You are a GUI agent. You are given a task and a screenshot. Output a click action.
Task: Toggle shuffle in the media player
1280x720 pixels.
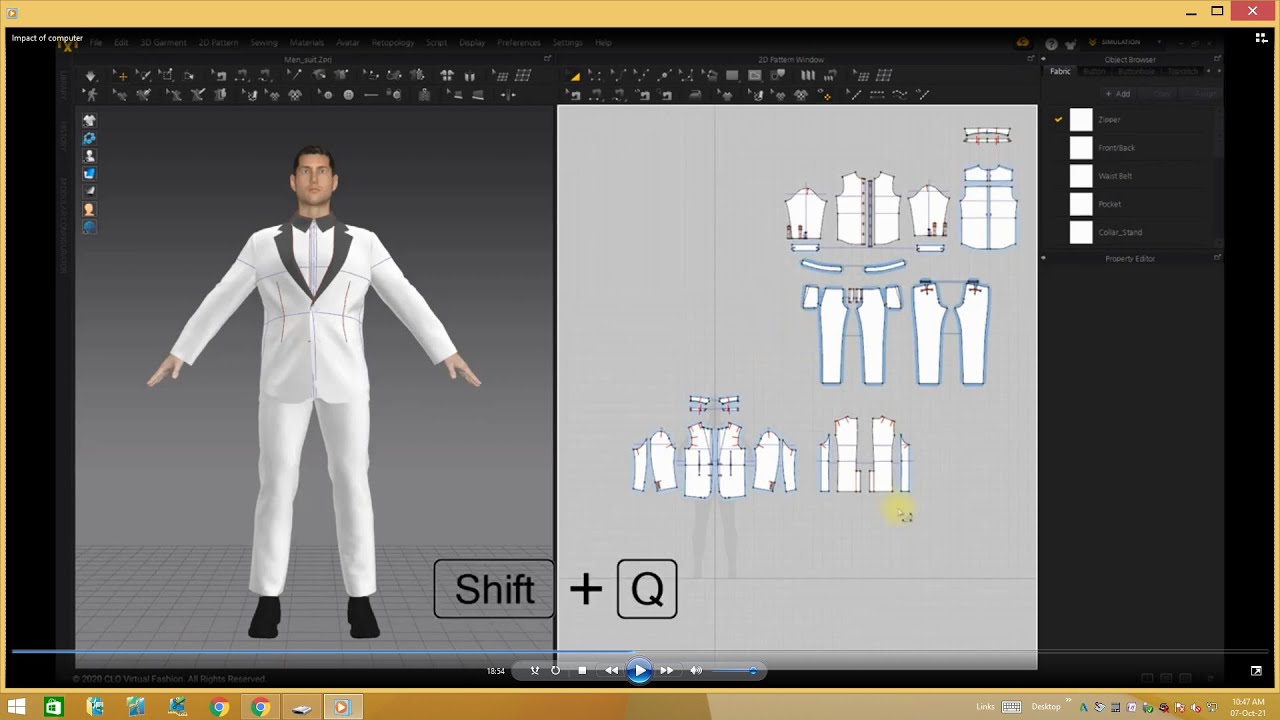pos(535,671)
